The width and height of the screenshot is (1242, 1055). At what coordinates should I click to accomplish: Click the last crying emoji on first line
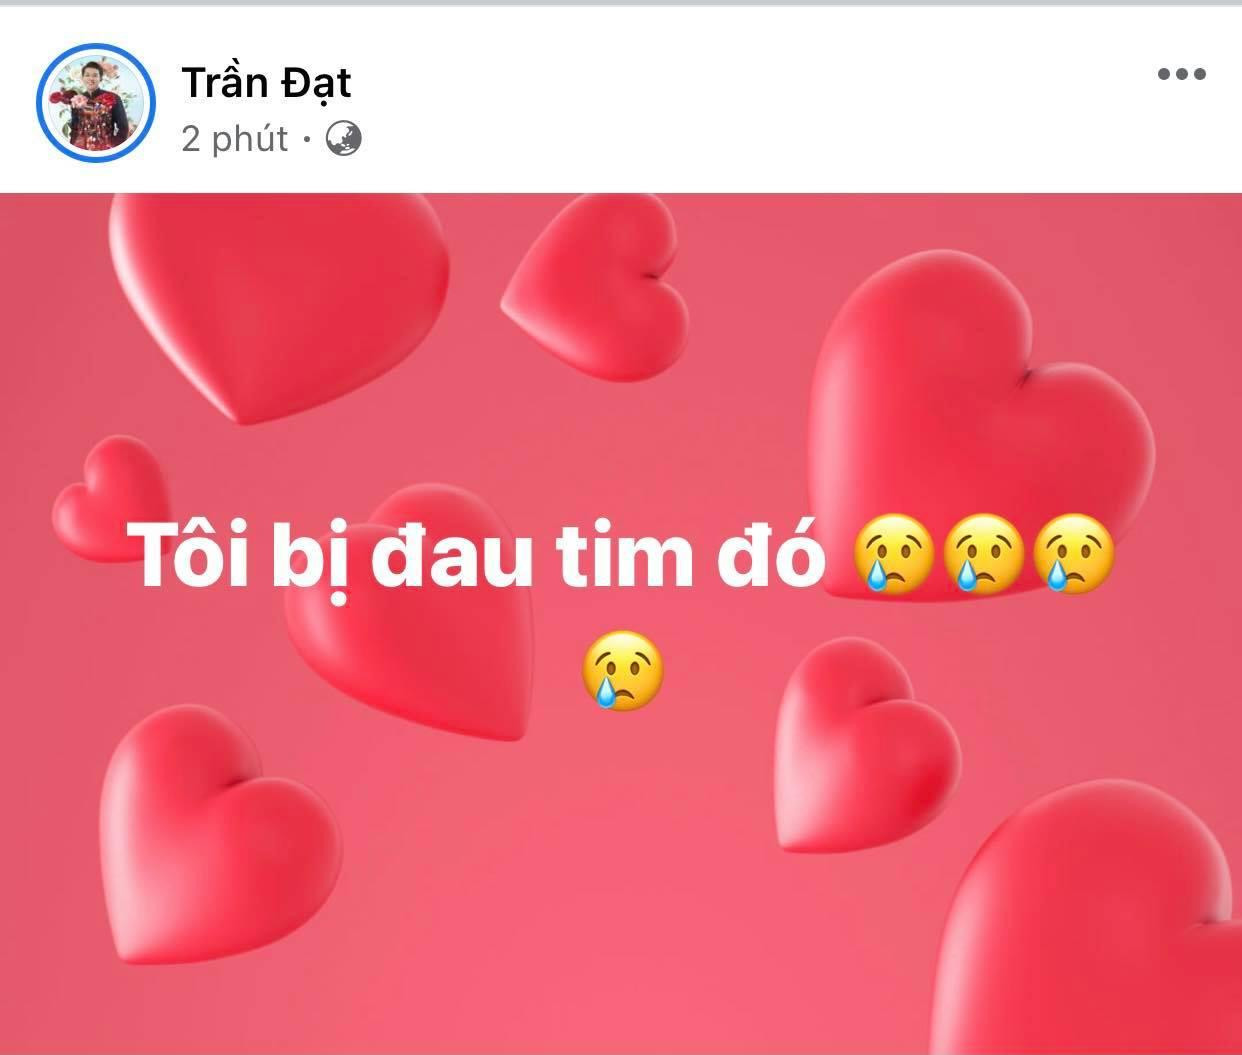tap(1072, 555)
